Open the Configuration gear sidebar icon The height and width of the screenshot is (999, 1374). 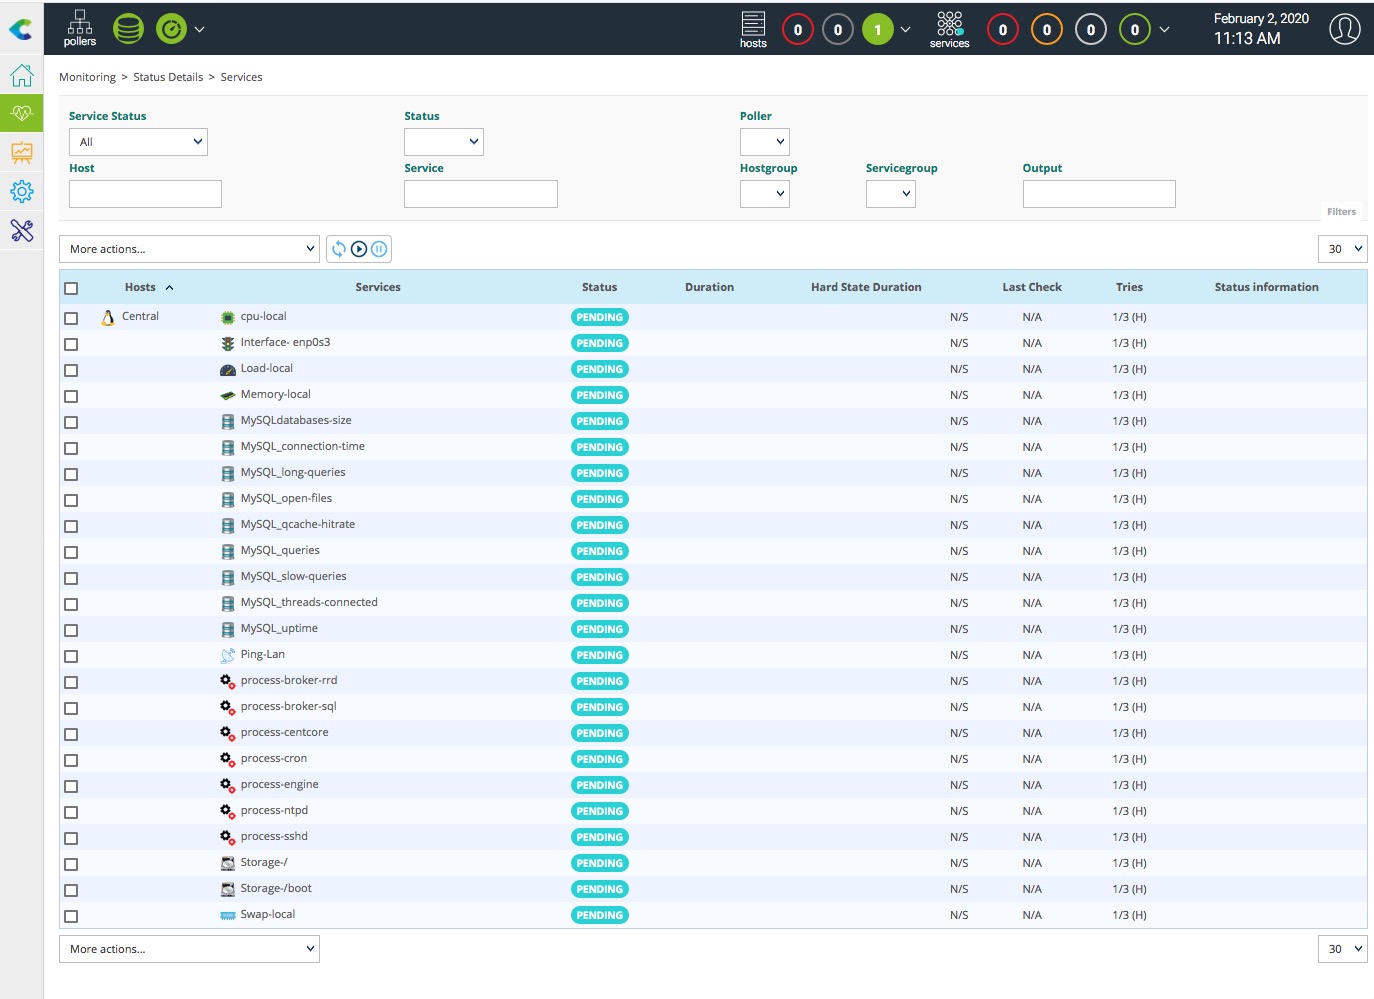point(21,191)
